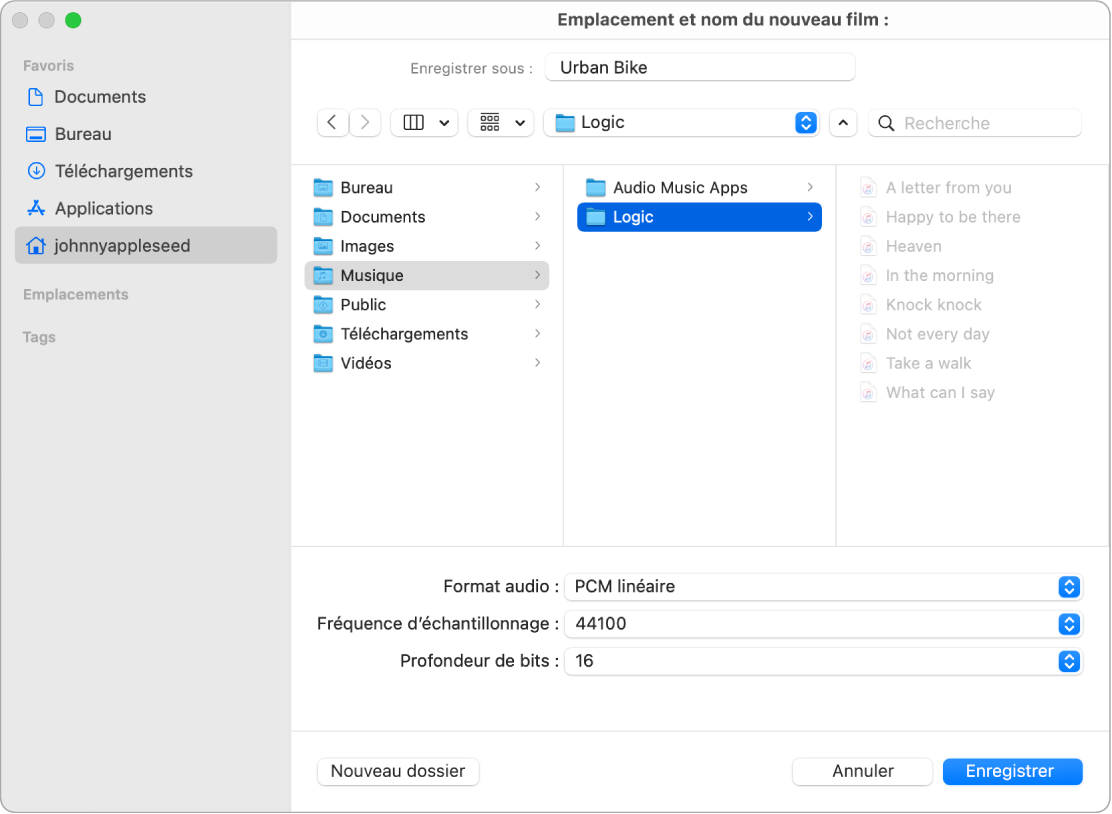This screenshot has height=814, width=1112.
Task: Create a folder with Nouveau dossier
Action: [x=398, y=771]
